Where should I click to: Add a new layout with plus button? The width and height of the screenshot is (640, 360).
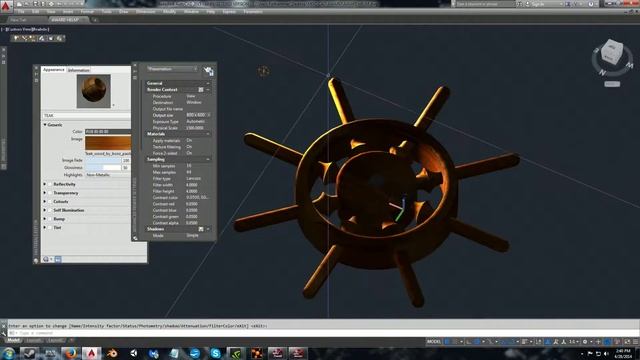point(72,340)
